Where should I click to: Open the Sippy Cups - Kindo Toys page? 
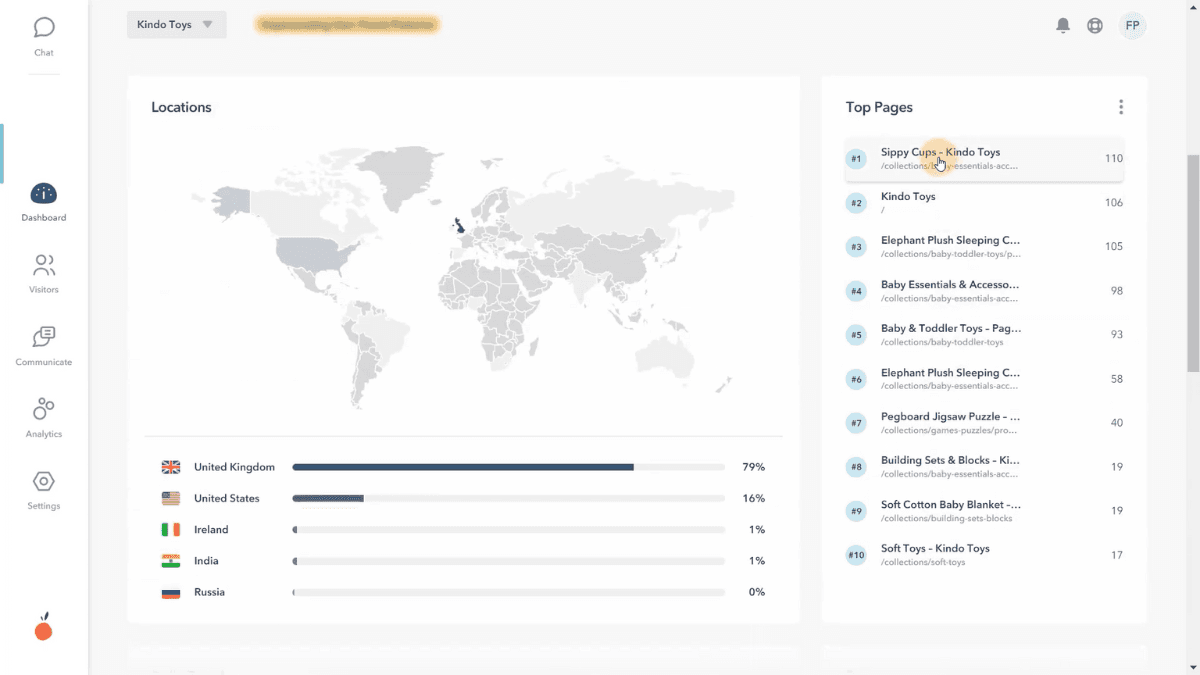(984, 159)
